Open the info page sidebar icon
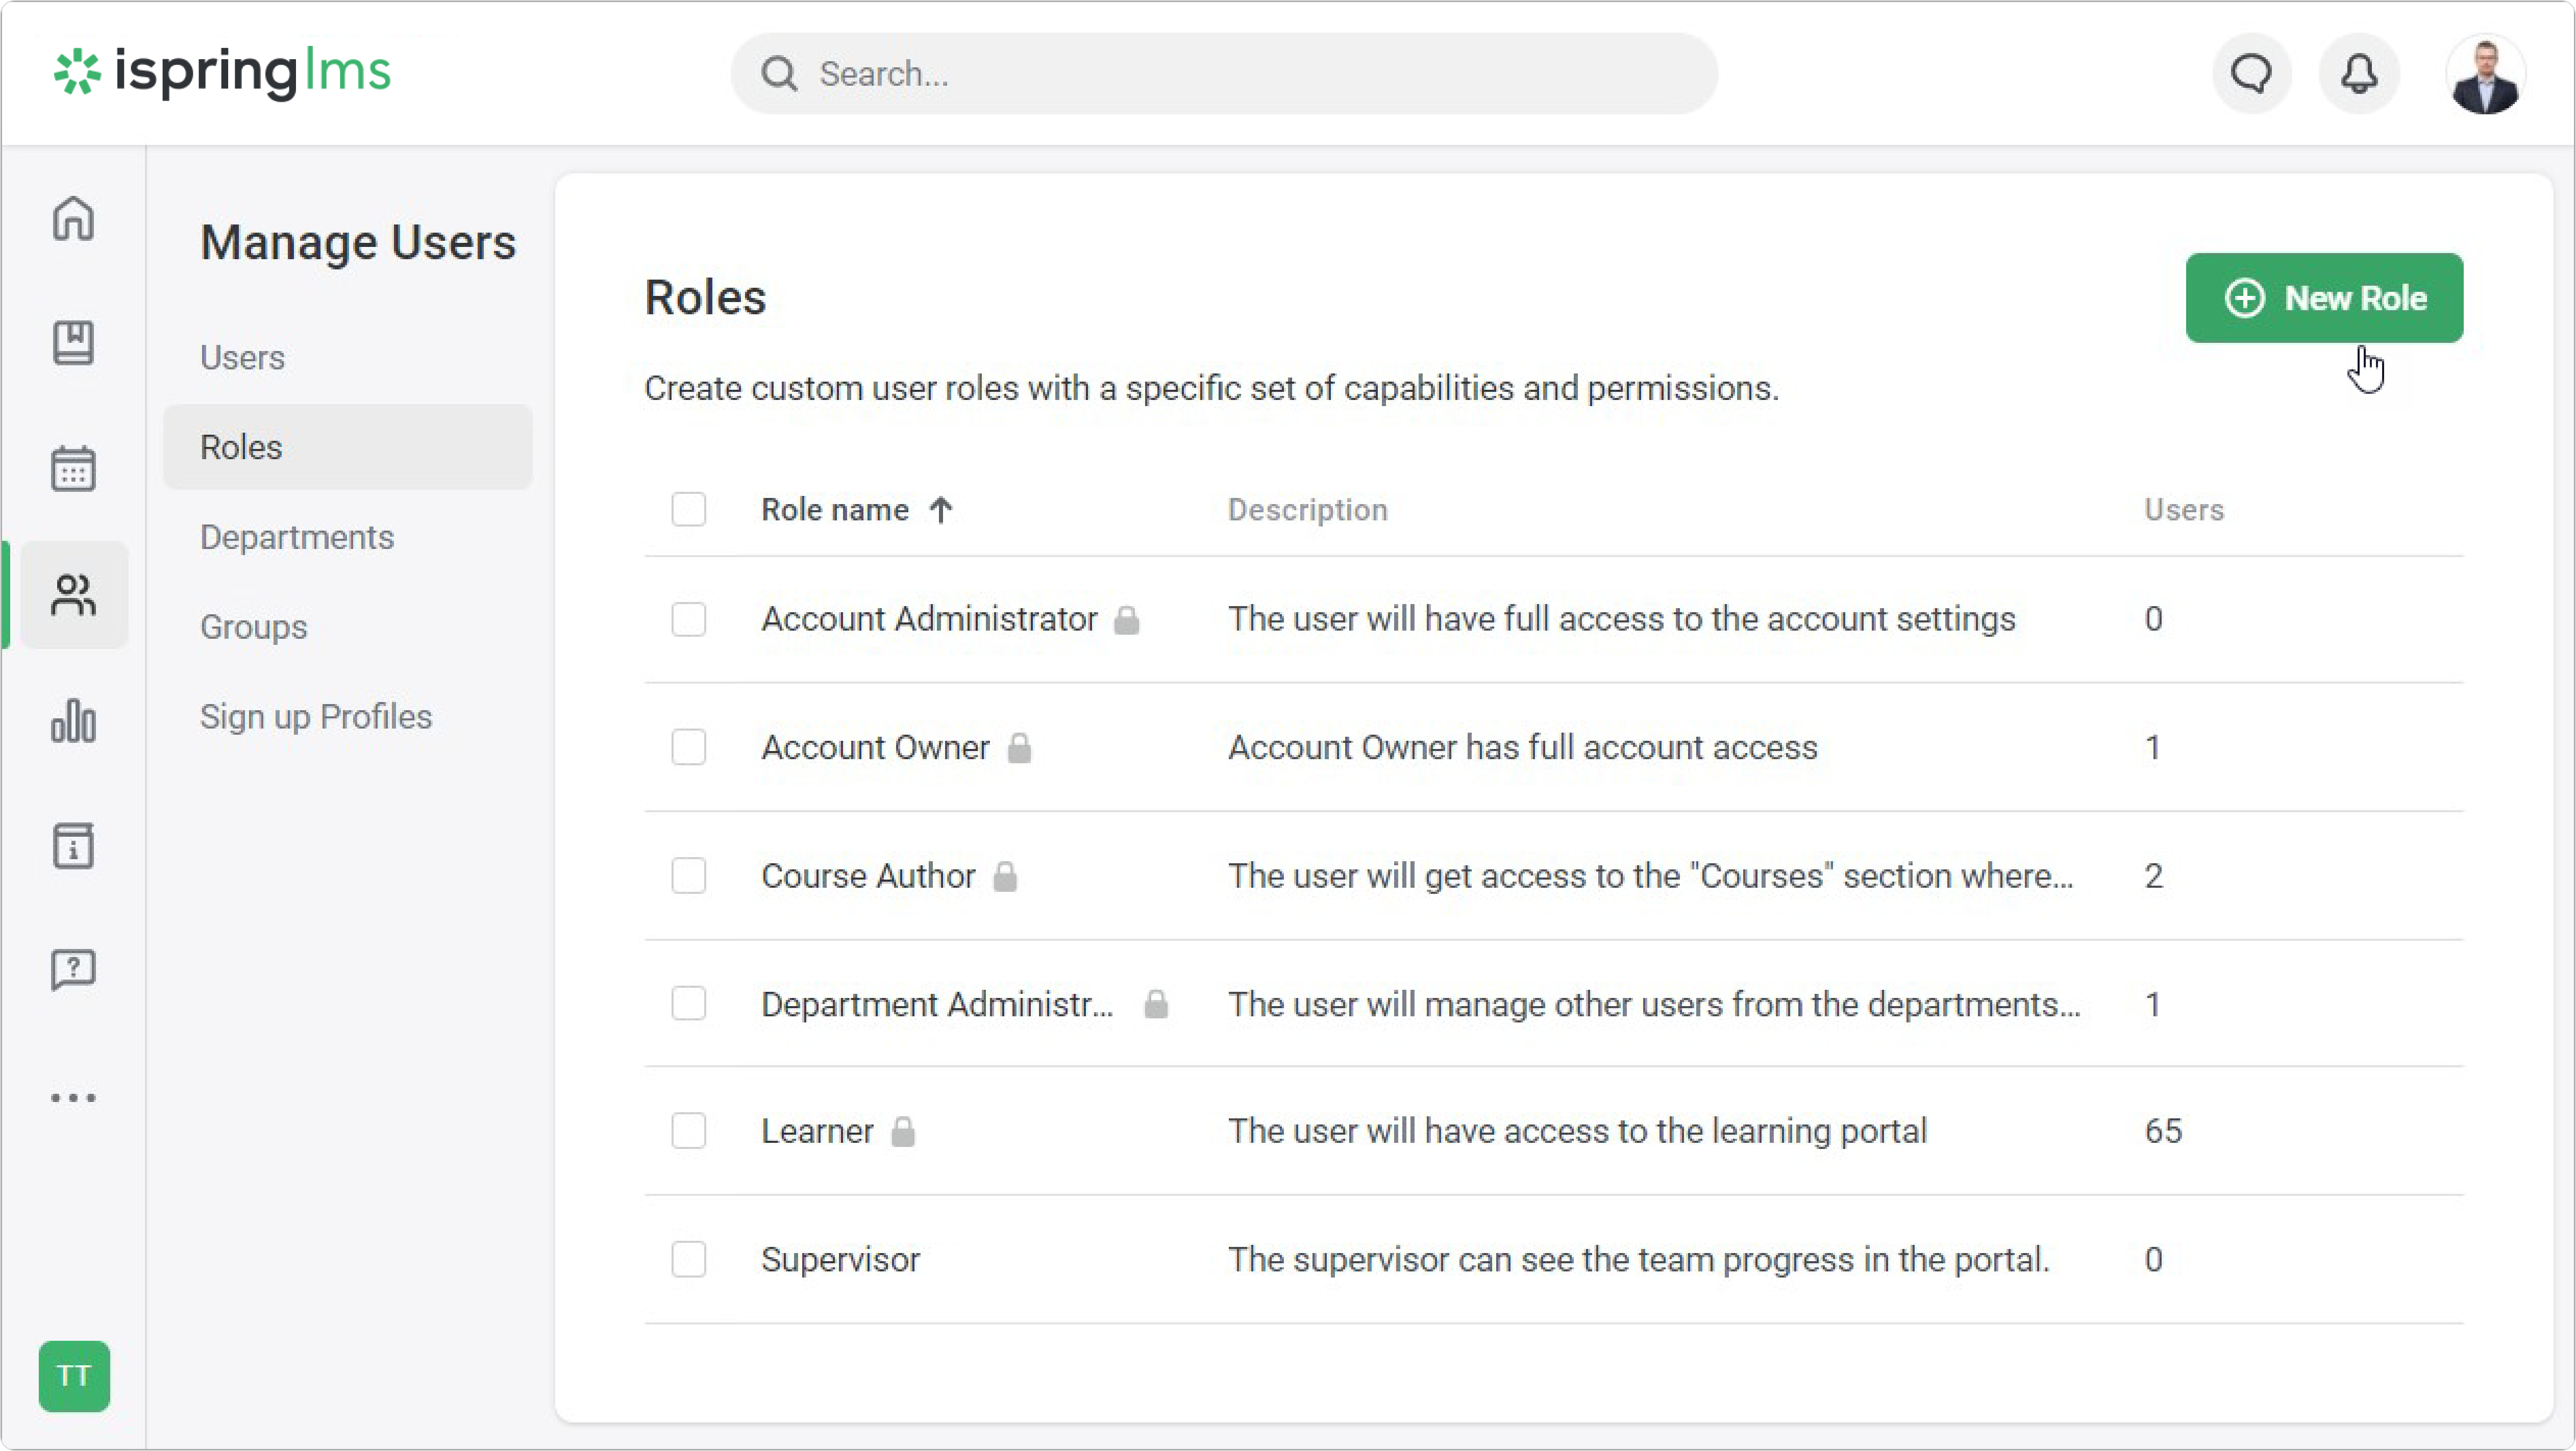The width and height of the screenshot is (2576, 1451). click(73, 846)
